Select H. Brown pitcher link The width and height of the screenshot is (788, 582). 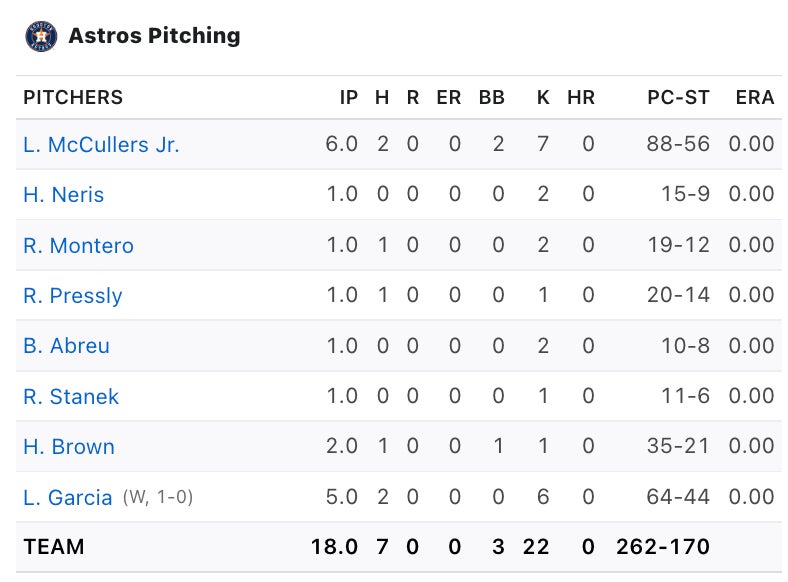tap(68, 446)
